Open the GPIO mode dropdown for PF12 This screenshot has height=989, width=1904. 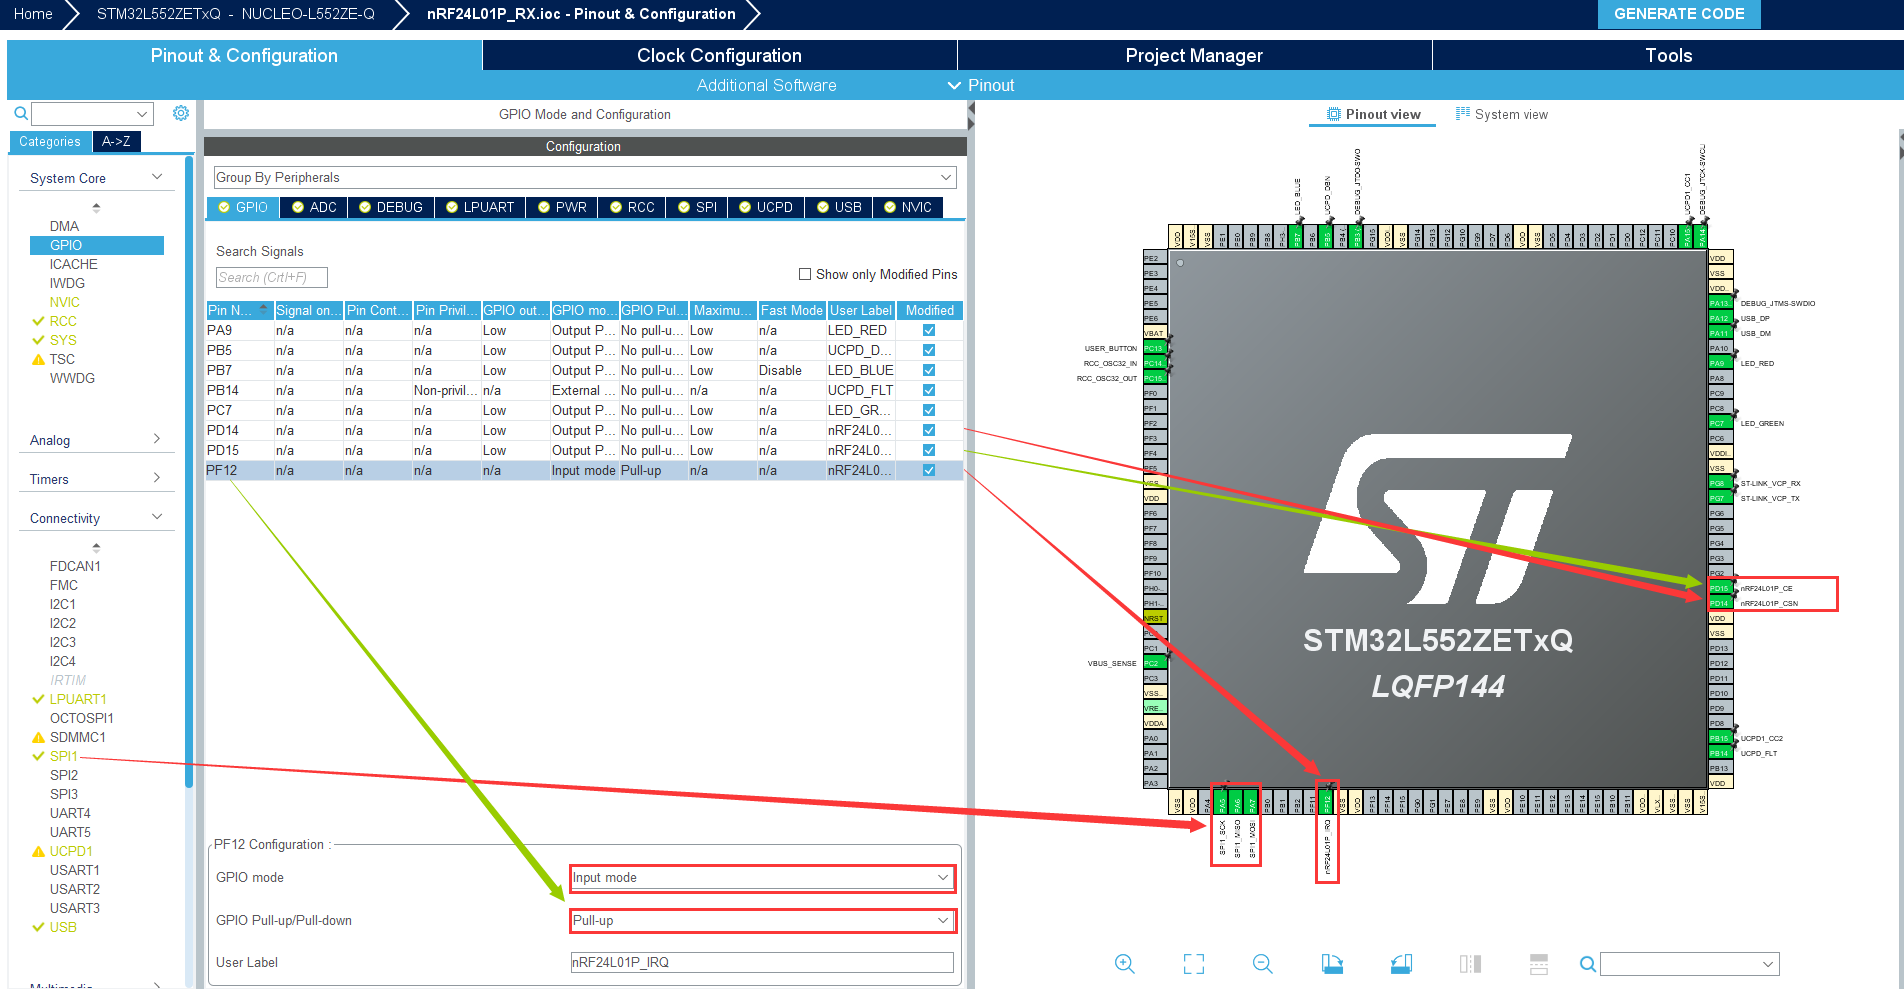(x=762, y=878)
